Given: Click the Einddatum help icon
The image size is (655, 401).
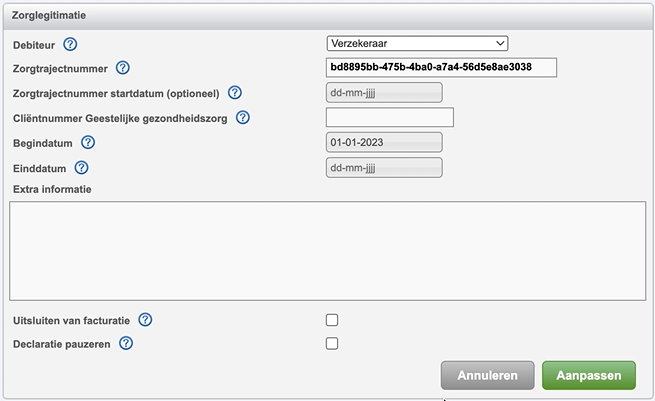Looking at the screenshot, I should [x=81, y=168].
